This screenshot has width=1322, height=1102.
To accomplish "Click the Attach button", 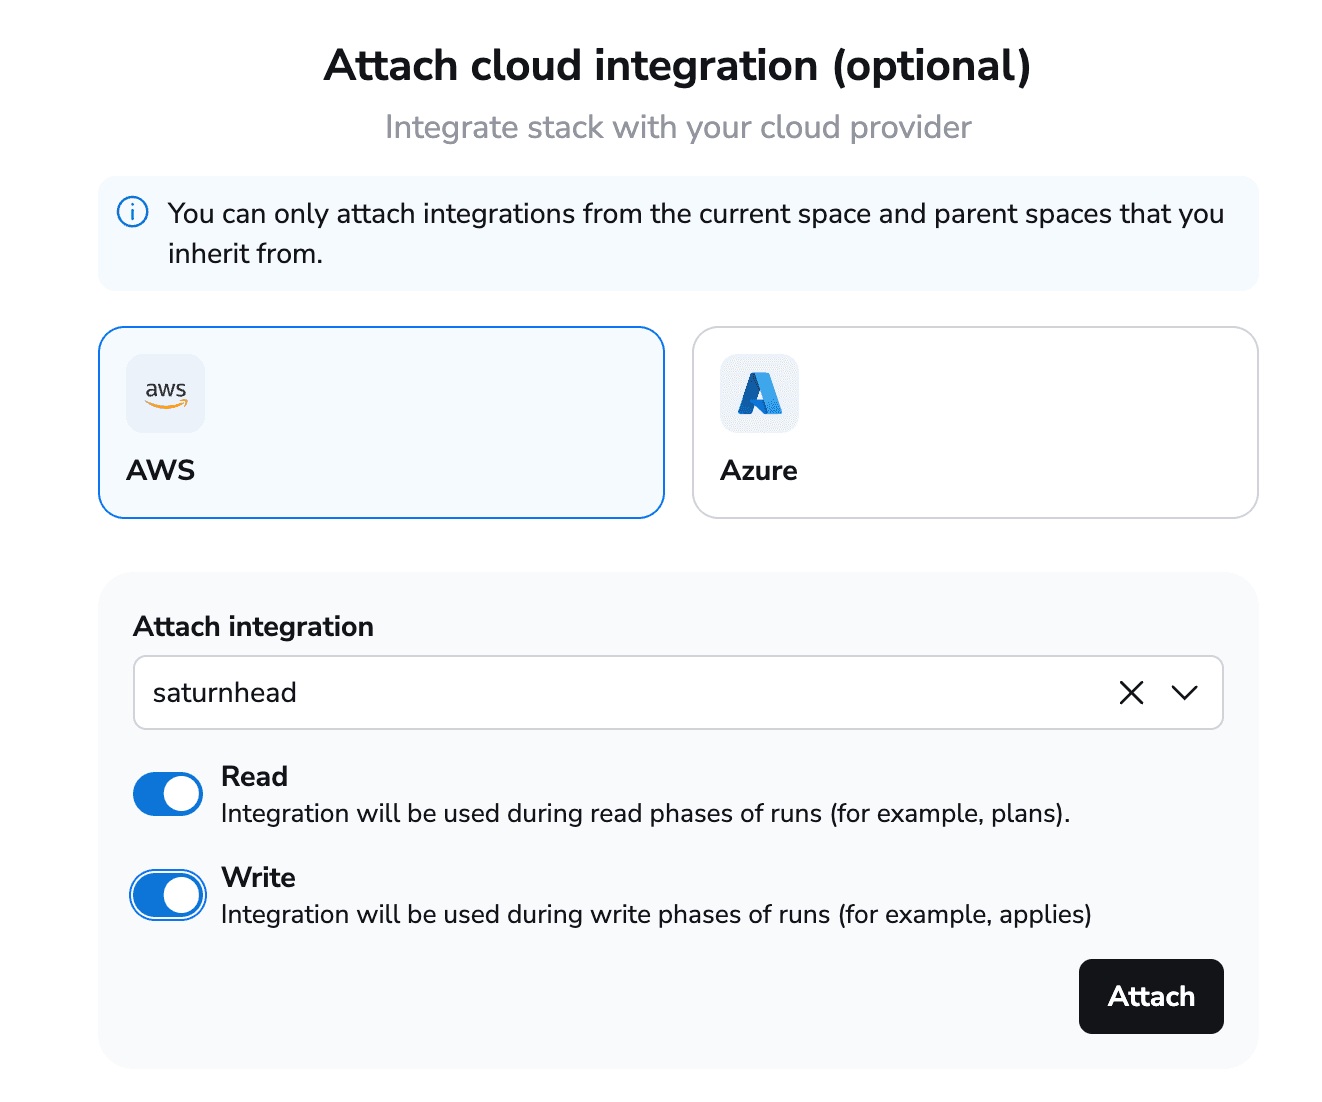I will point(1151,996).
